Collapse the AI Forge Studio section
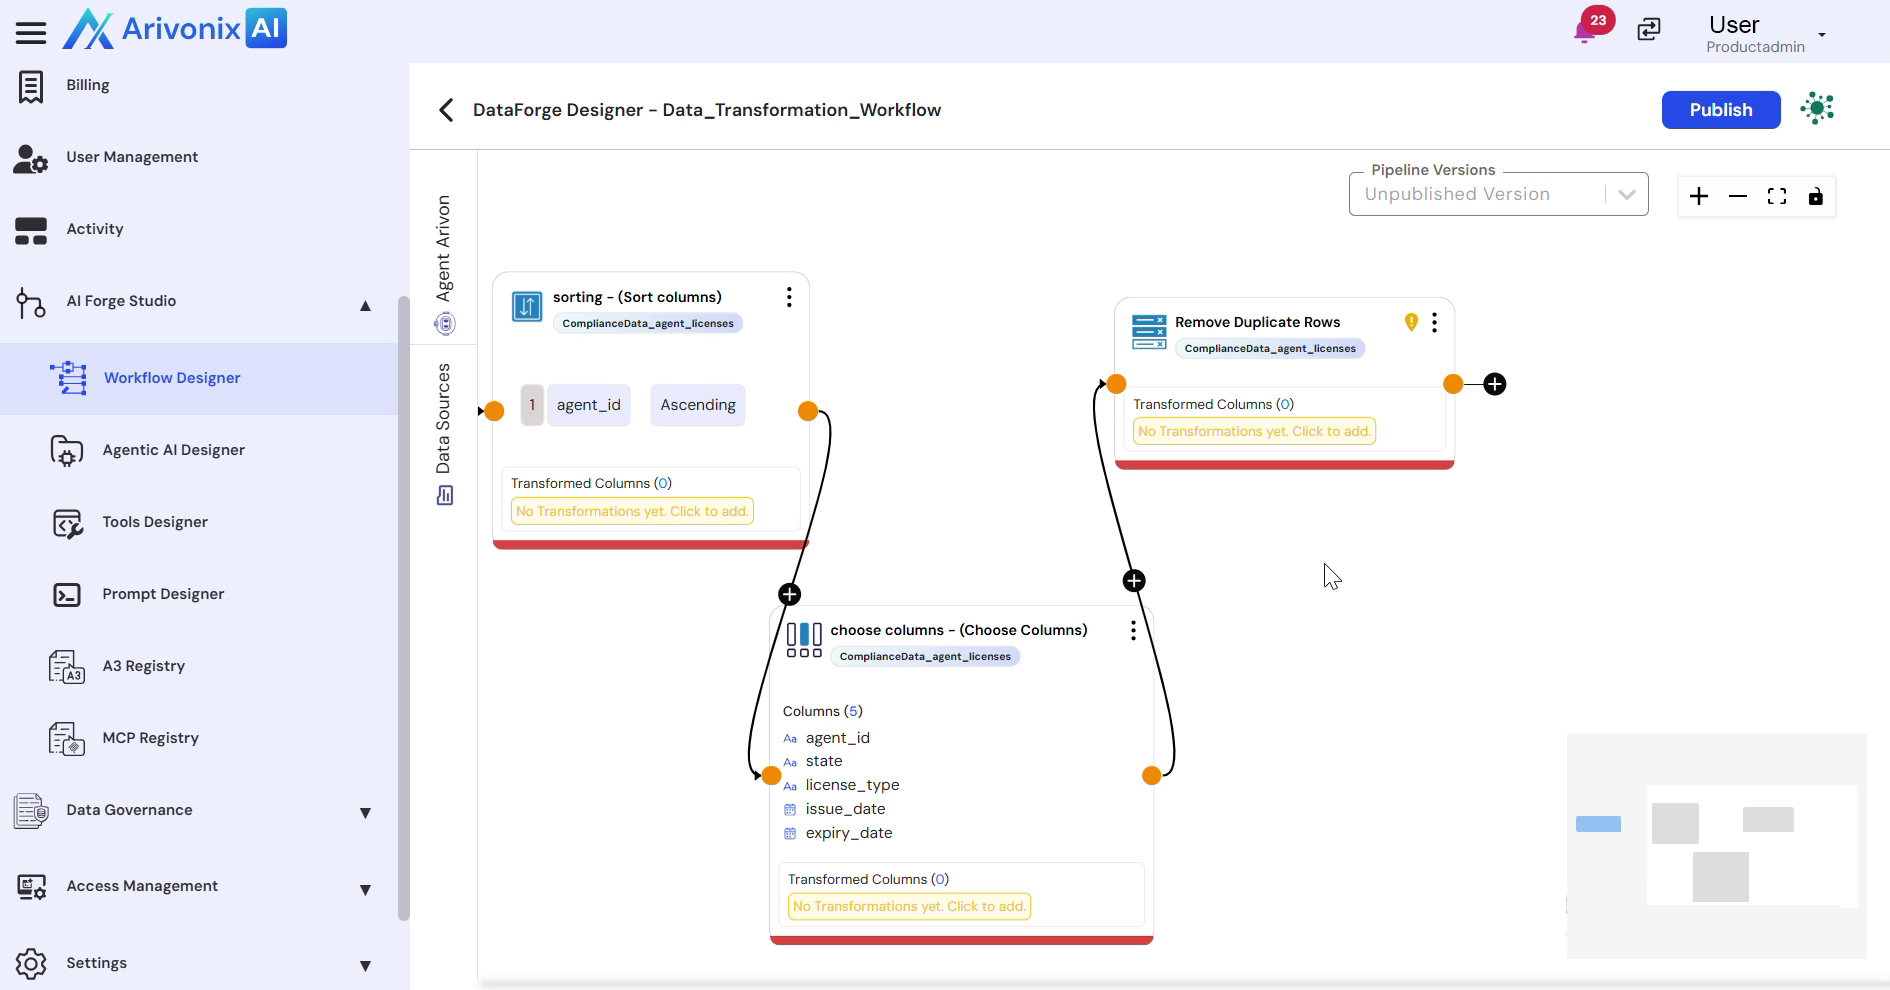1890x990 pixels. coord(365,304)
